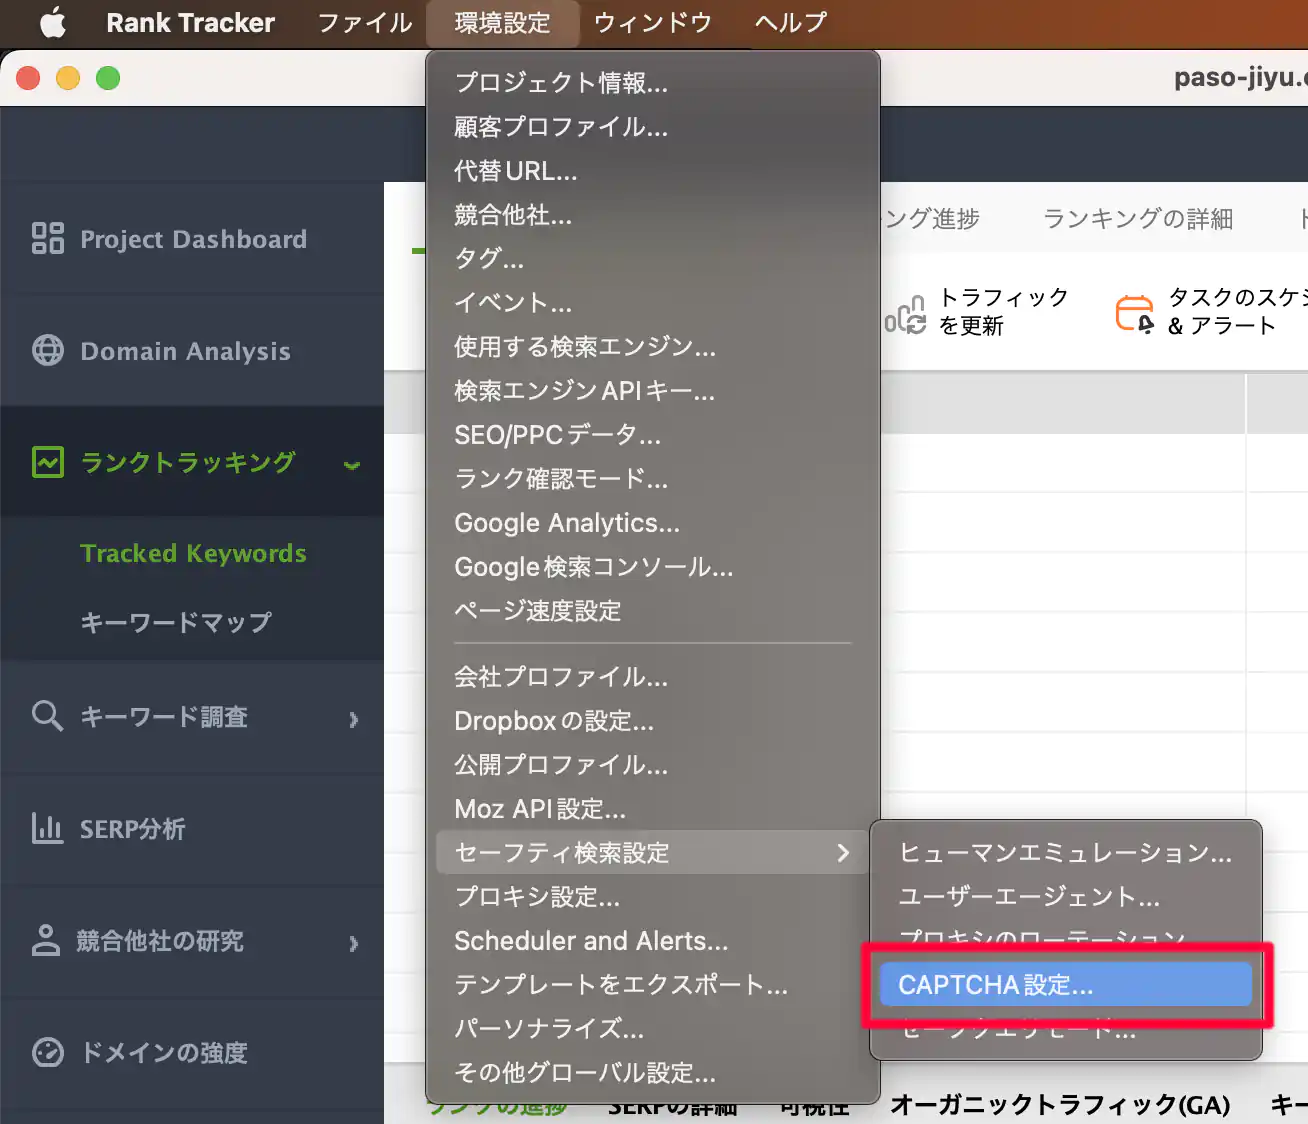Click the 競合他社の研究 person icon
The image size is (1308, 1124).
pyautogui.click(x=46, y=940)
